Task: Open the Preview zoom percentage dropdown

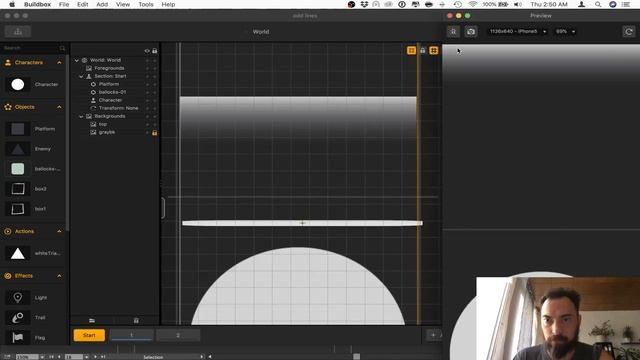Action: point(565,31)
